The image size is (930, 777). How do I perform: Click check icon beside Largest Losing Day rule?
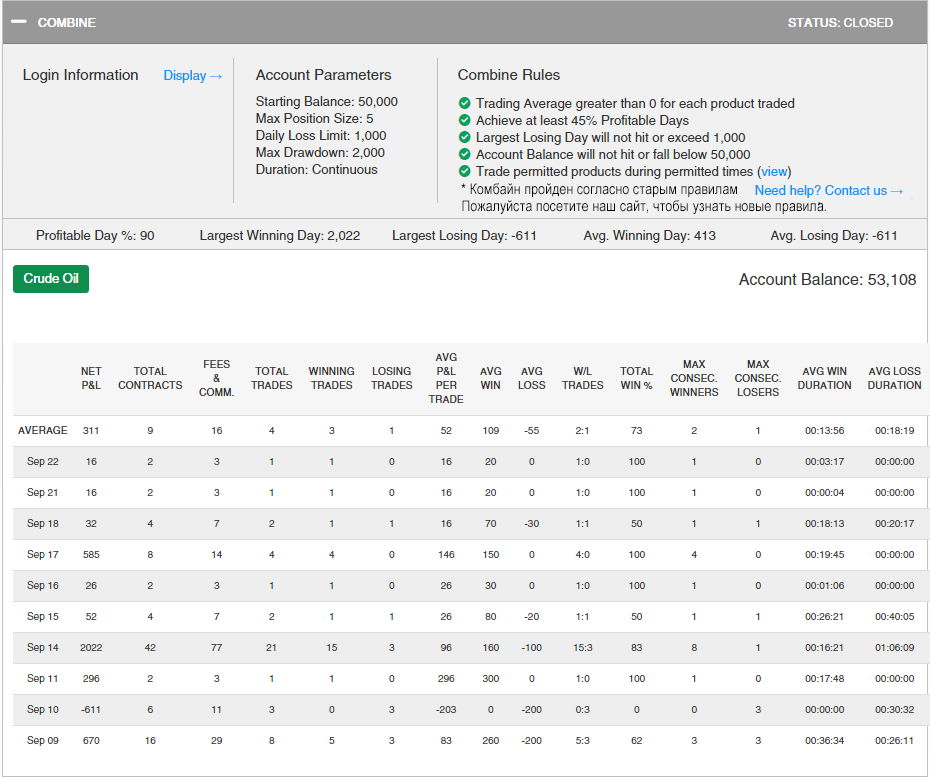pos(465,137)
